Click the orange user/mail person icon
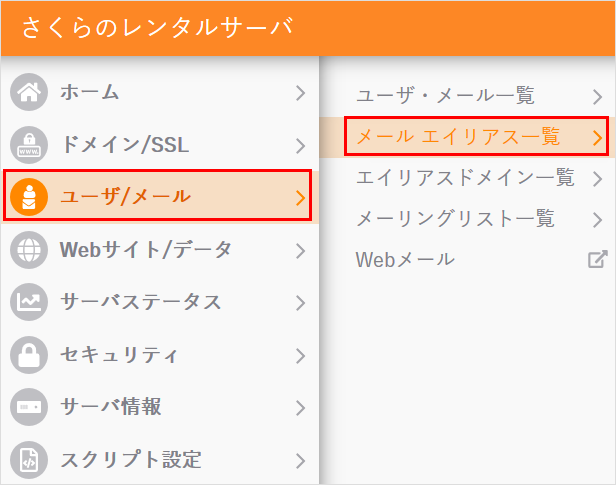This screenshot has height=485, width=616. [x=29, y=197]
